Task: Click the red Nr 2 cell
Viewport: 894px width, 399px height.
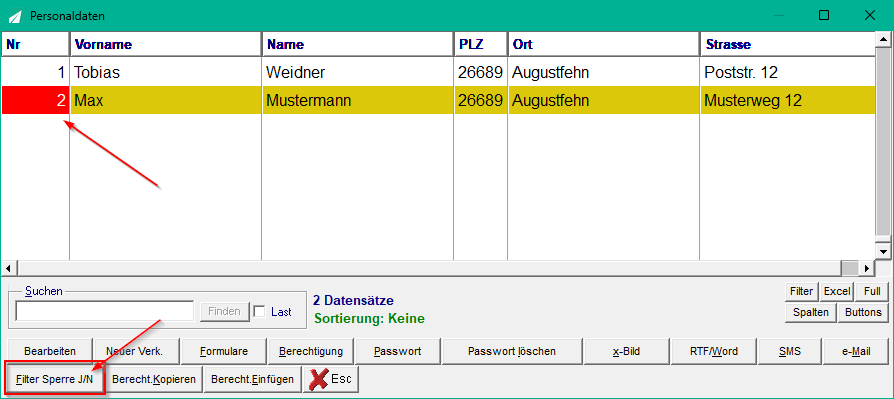Action: point(35,100)
